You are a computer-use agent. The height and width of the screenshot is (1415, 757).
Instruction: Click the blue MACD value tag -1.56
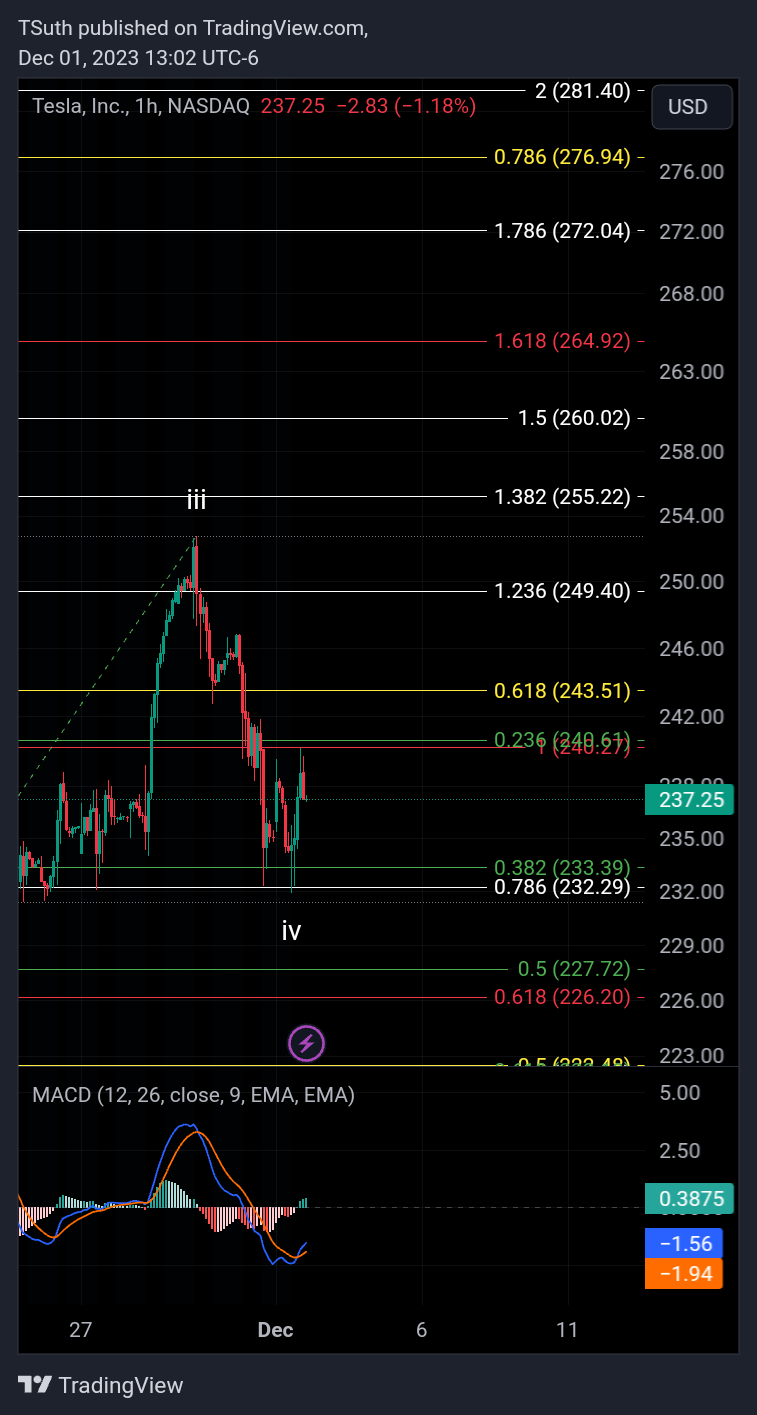[x=684, y=1243]
